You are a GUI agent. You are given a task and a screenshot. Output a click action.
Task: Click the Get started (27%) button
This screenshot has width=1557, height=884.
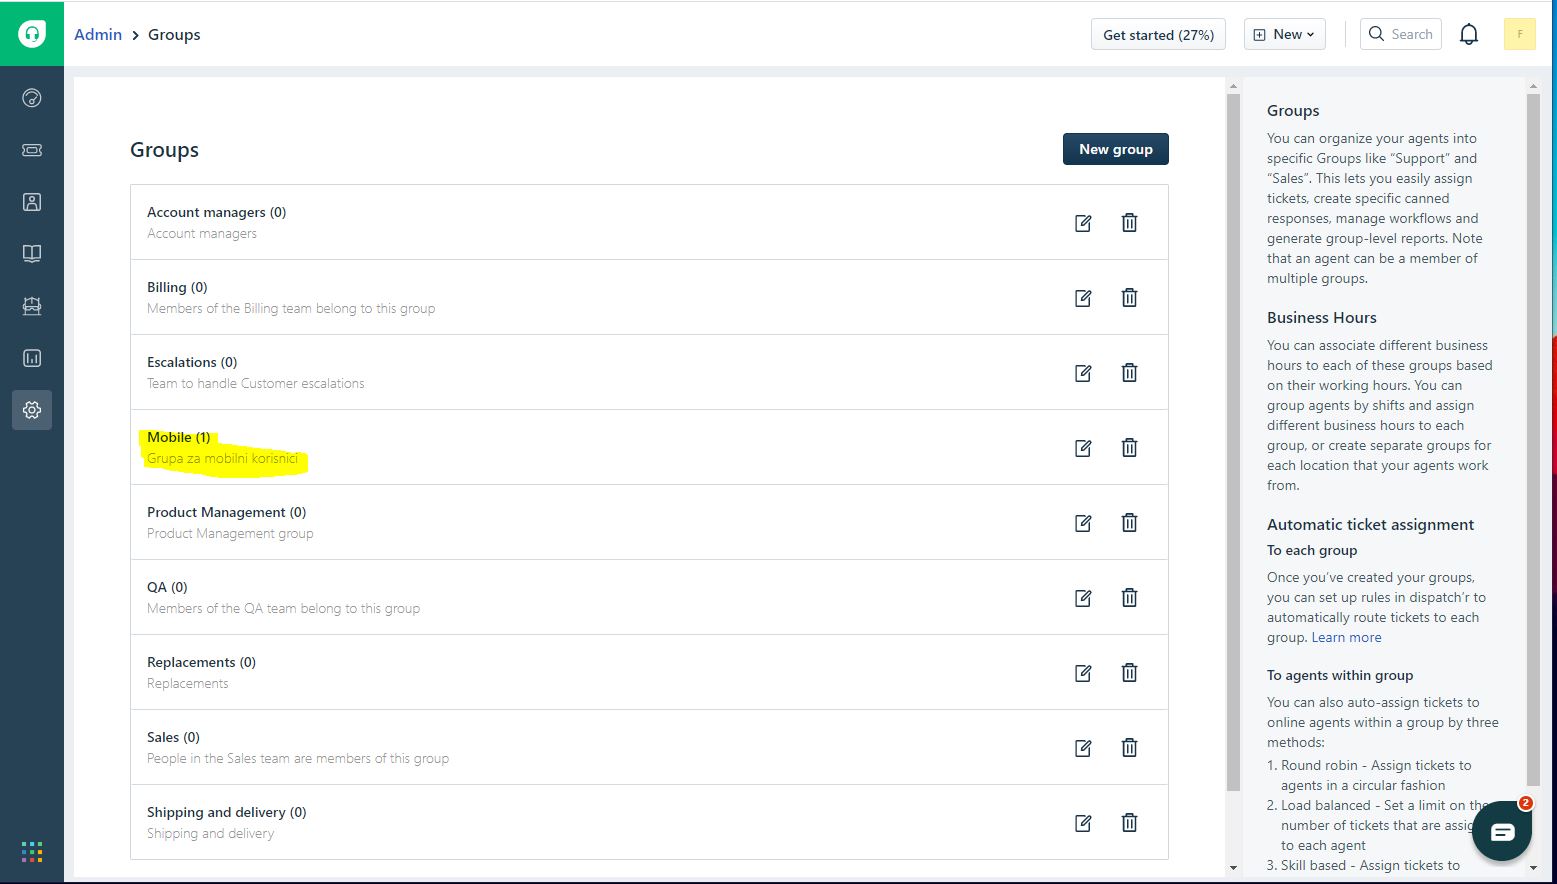(1158, 34)
